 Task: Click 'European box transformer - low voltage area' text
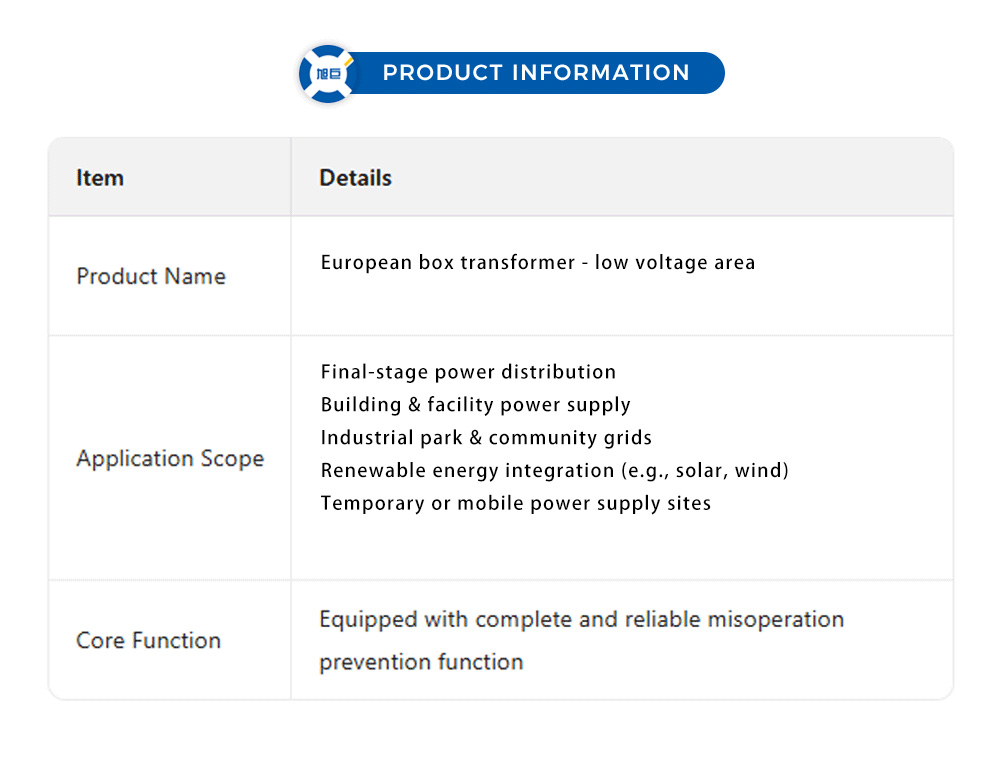(x=537, y=263)
